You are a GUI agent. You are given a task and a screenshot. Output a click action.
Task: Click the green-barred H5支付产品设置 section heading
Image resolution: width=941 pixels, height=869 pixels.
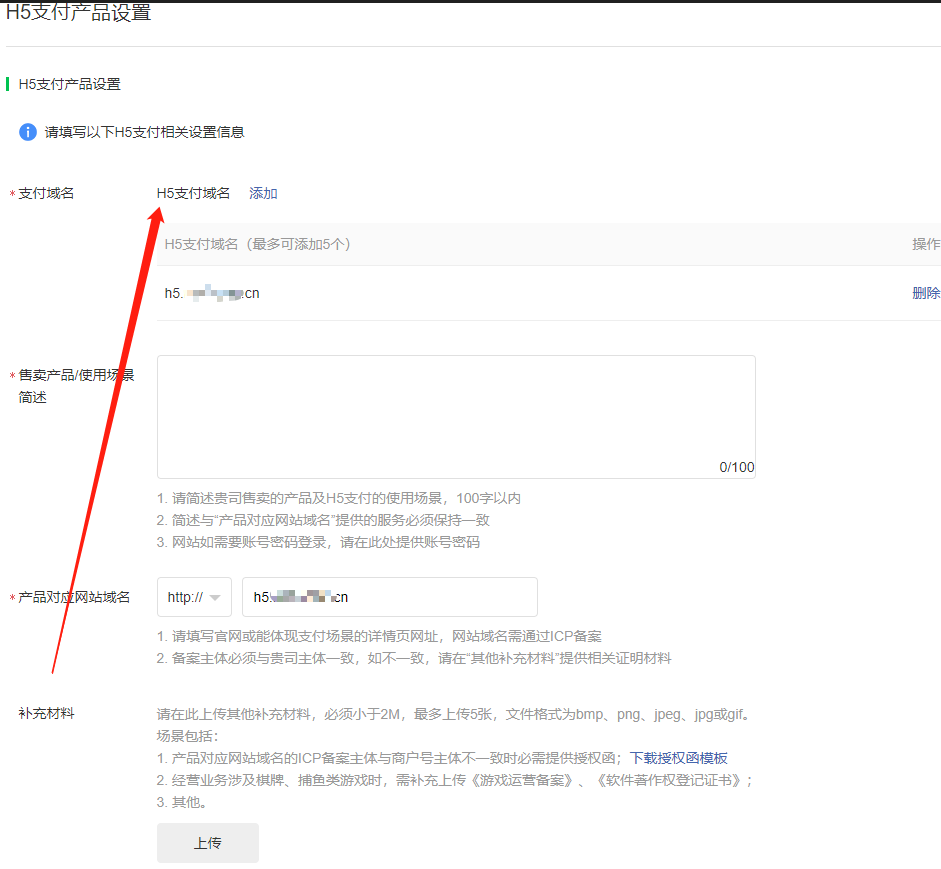69,84
